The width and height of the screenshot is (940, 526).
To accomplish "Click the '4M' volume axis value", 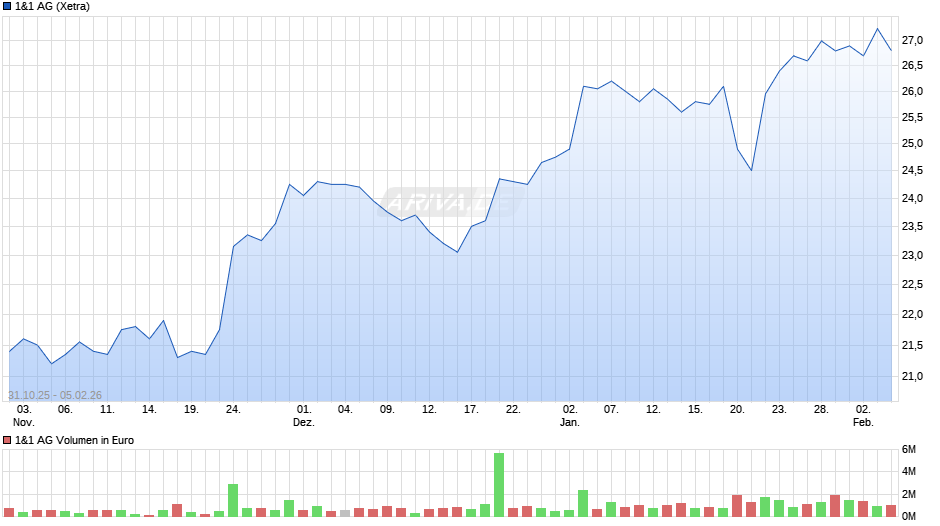I will click(909, 471).
